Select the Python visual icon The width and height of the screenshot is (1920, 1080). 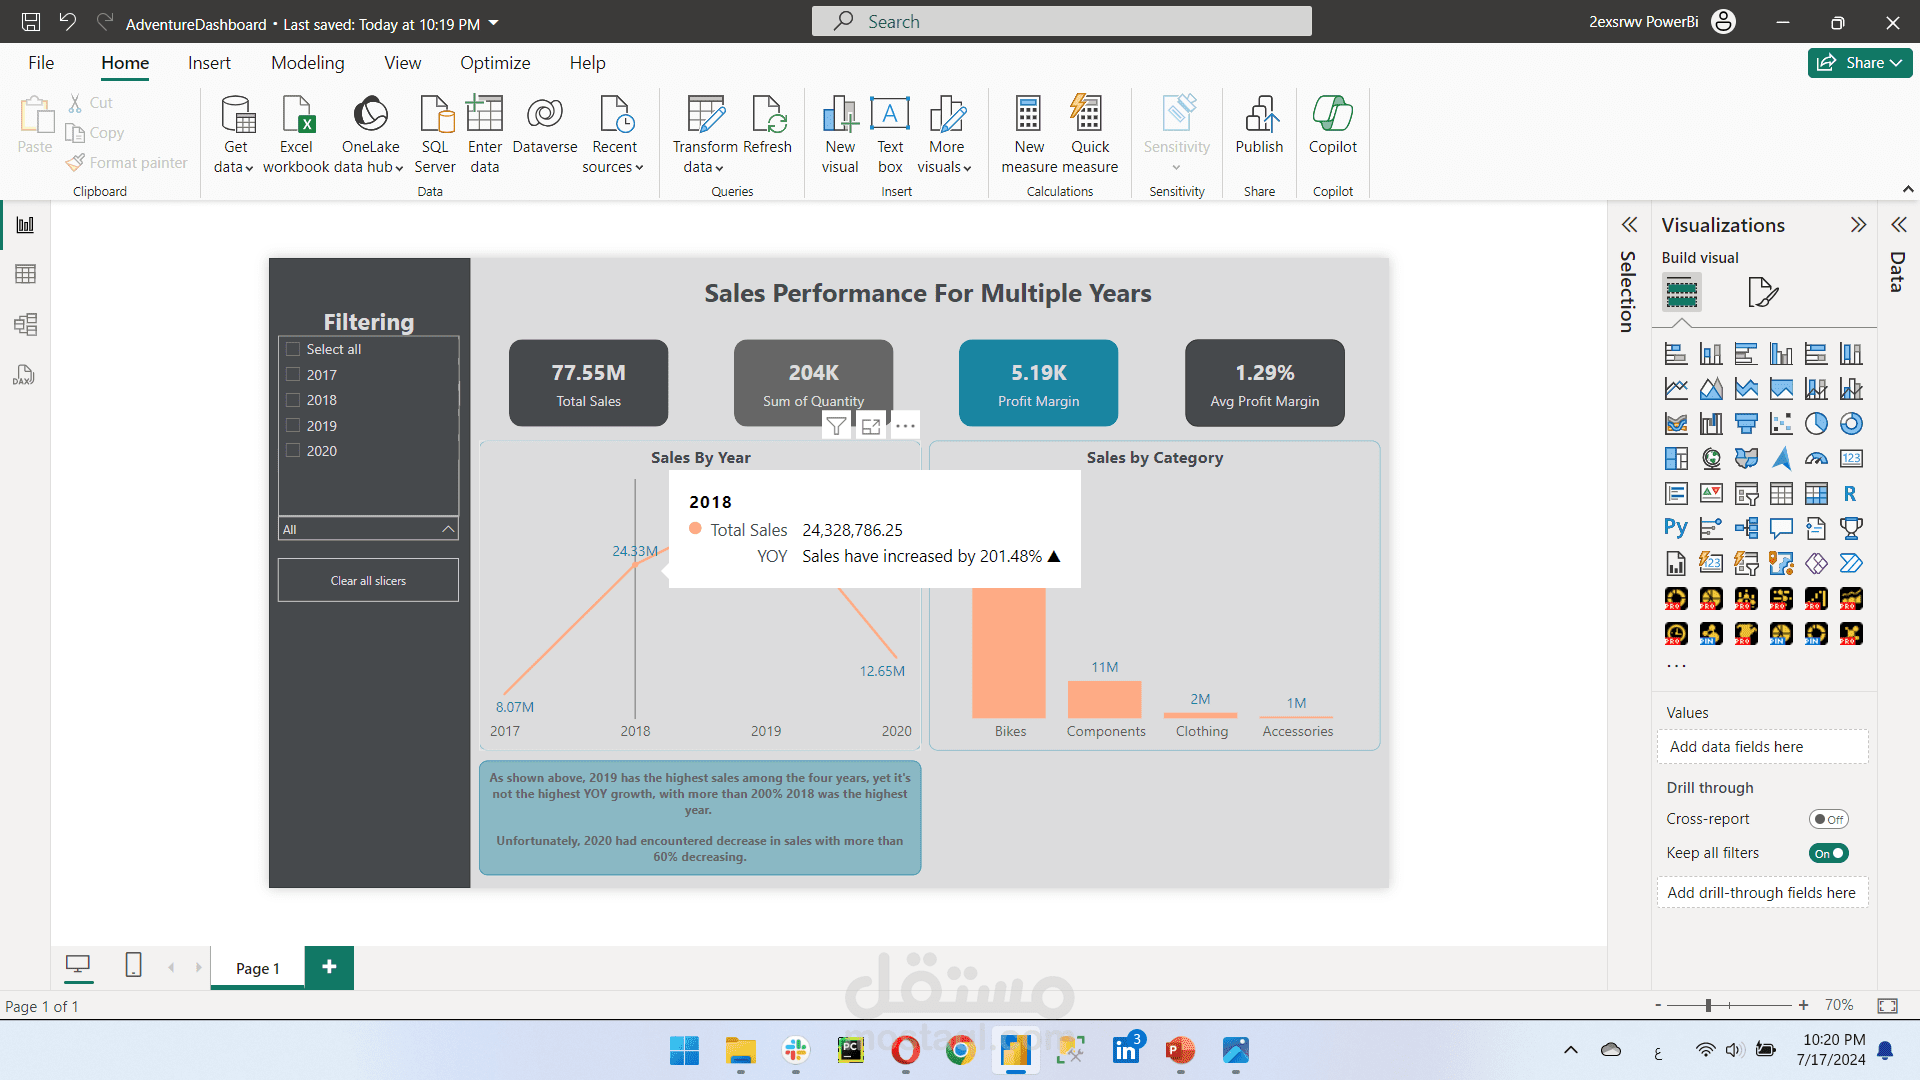coord(1676,528)
